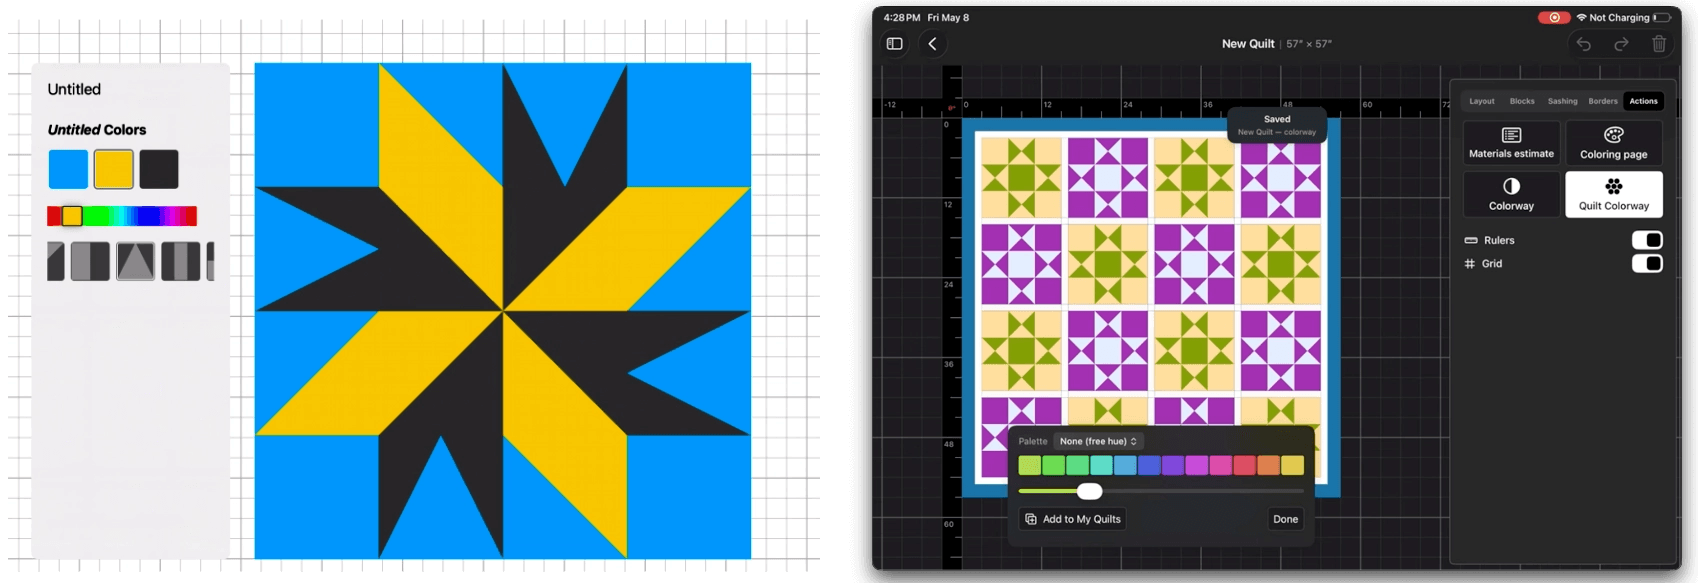
Task: Choose the half-split vertical block pattern thumbnail
Action: pos(90,261)
